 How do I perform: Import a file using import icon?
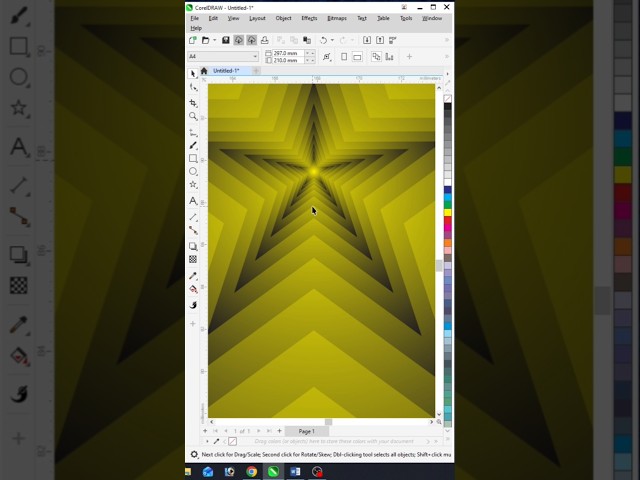point(367,40)
